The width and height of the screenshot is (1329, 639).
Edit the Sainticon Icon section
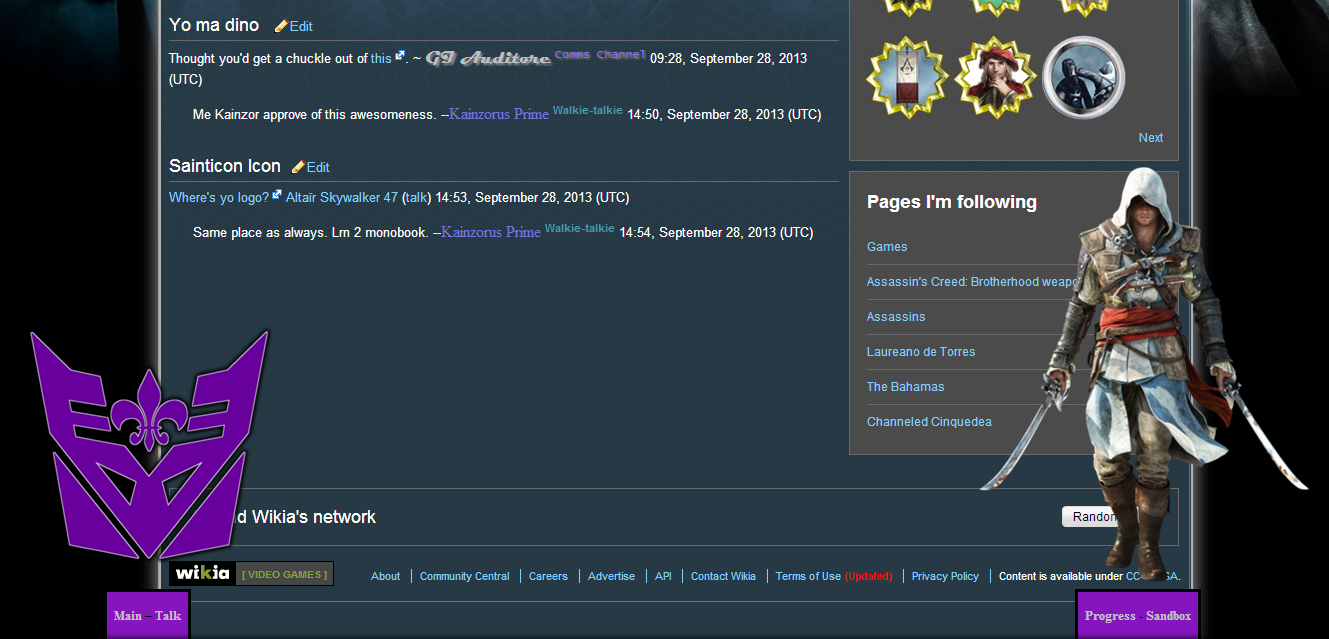[318, 168]
